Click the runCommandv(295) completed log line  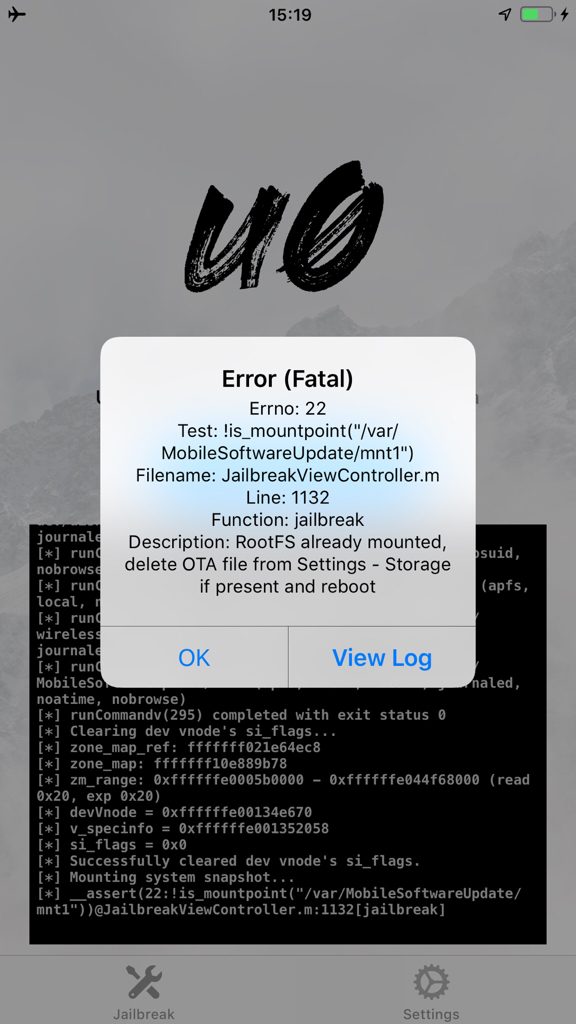(x=242, y=715)
